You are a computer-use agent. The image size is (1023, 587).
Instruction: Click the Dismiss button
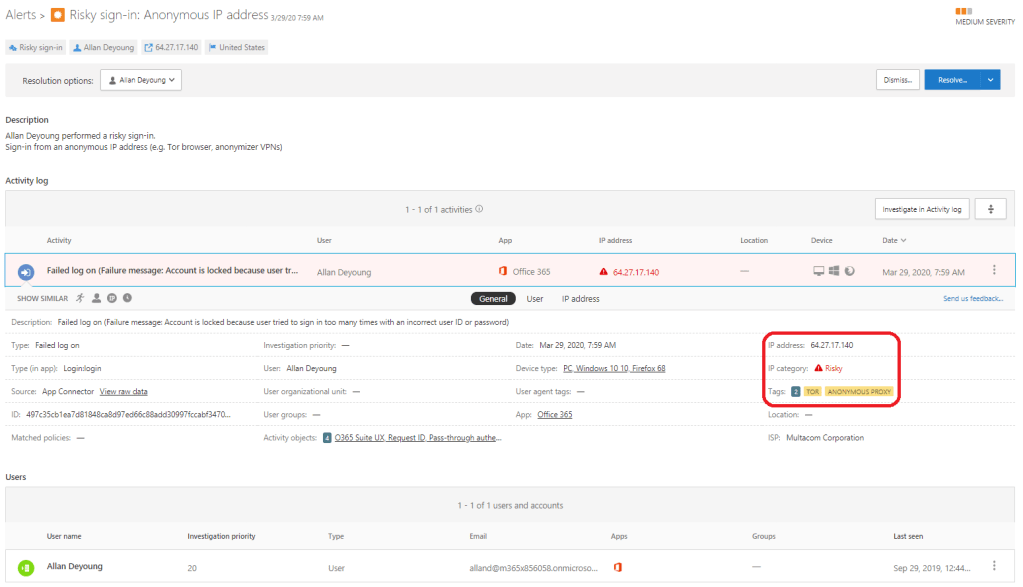click(897, 80)
